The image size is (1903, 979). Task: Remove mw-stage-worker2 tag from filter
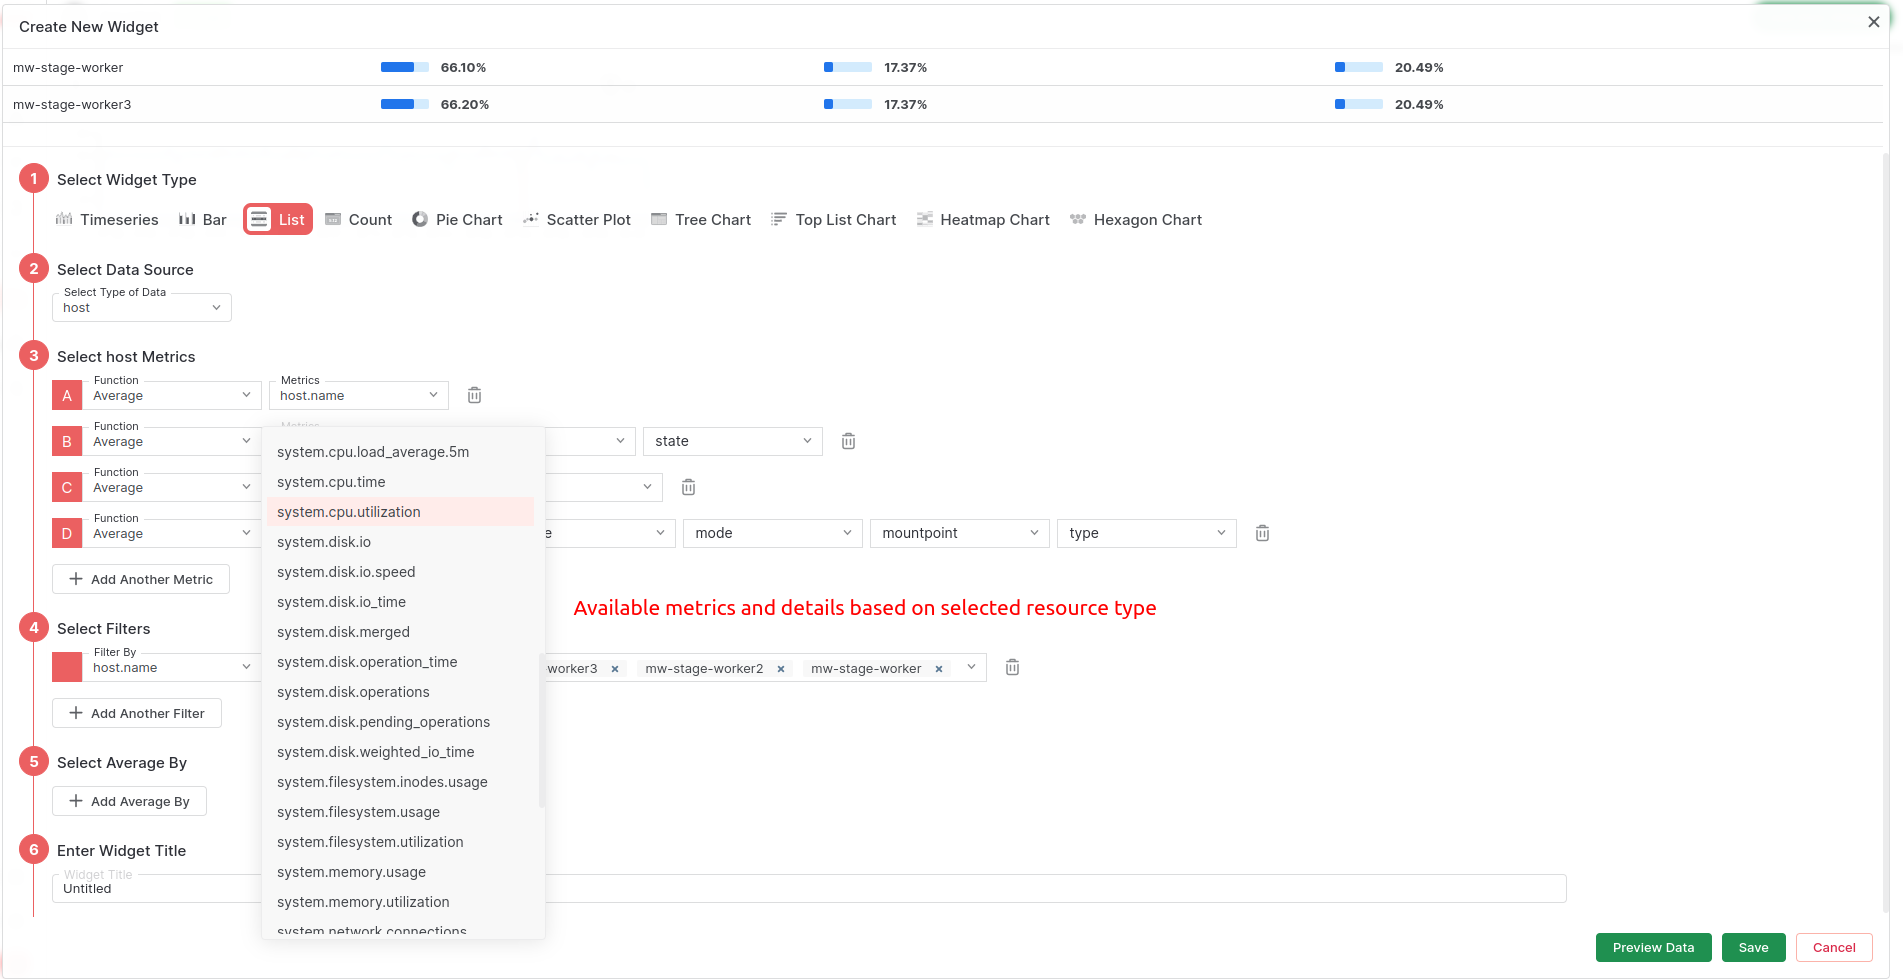click(x=781, y=669)
